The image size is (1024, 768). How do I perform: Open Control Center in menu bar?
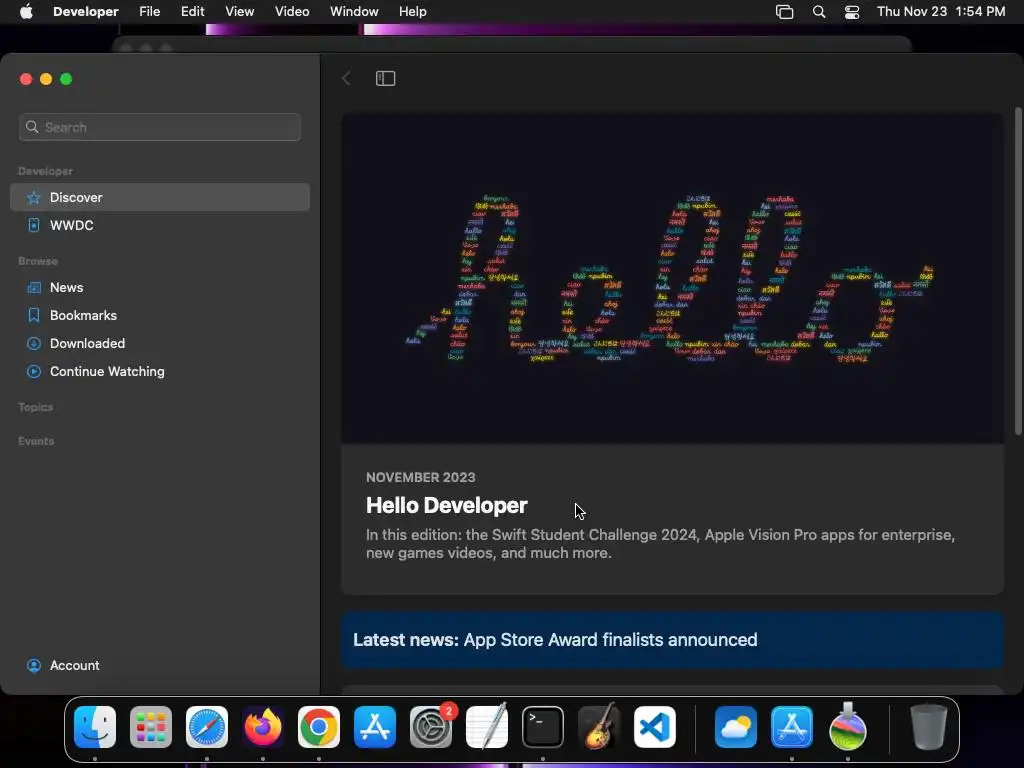(x=852, y=12)
